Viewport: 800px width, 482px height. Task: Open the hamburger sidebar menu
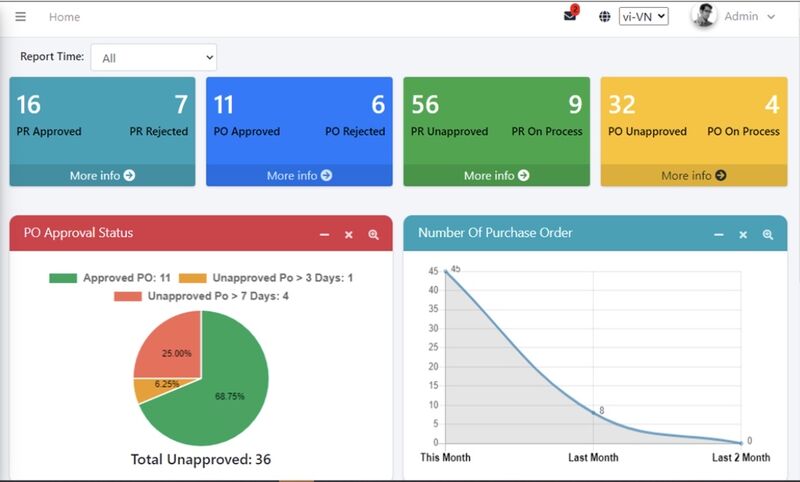pos(21,17)
